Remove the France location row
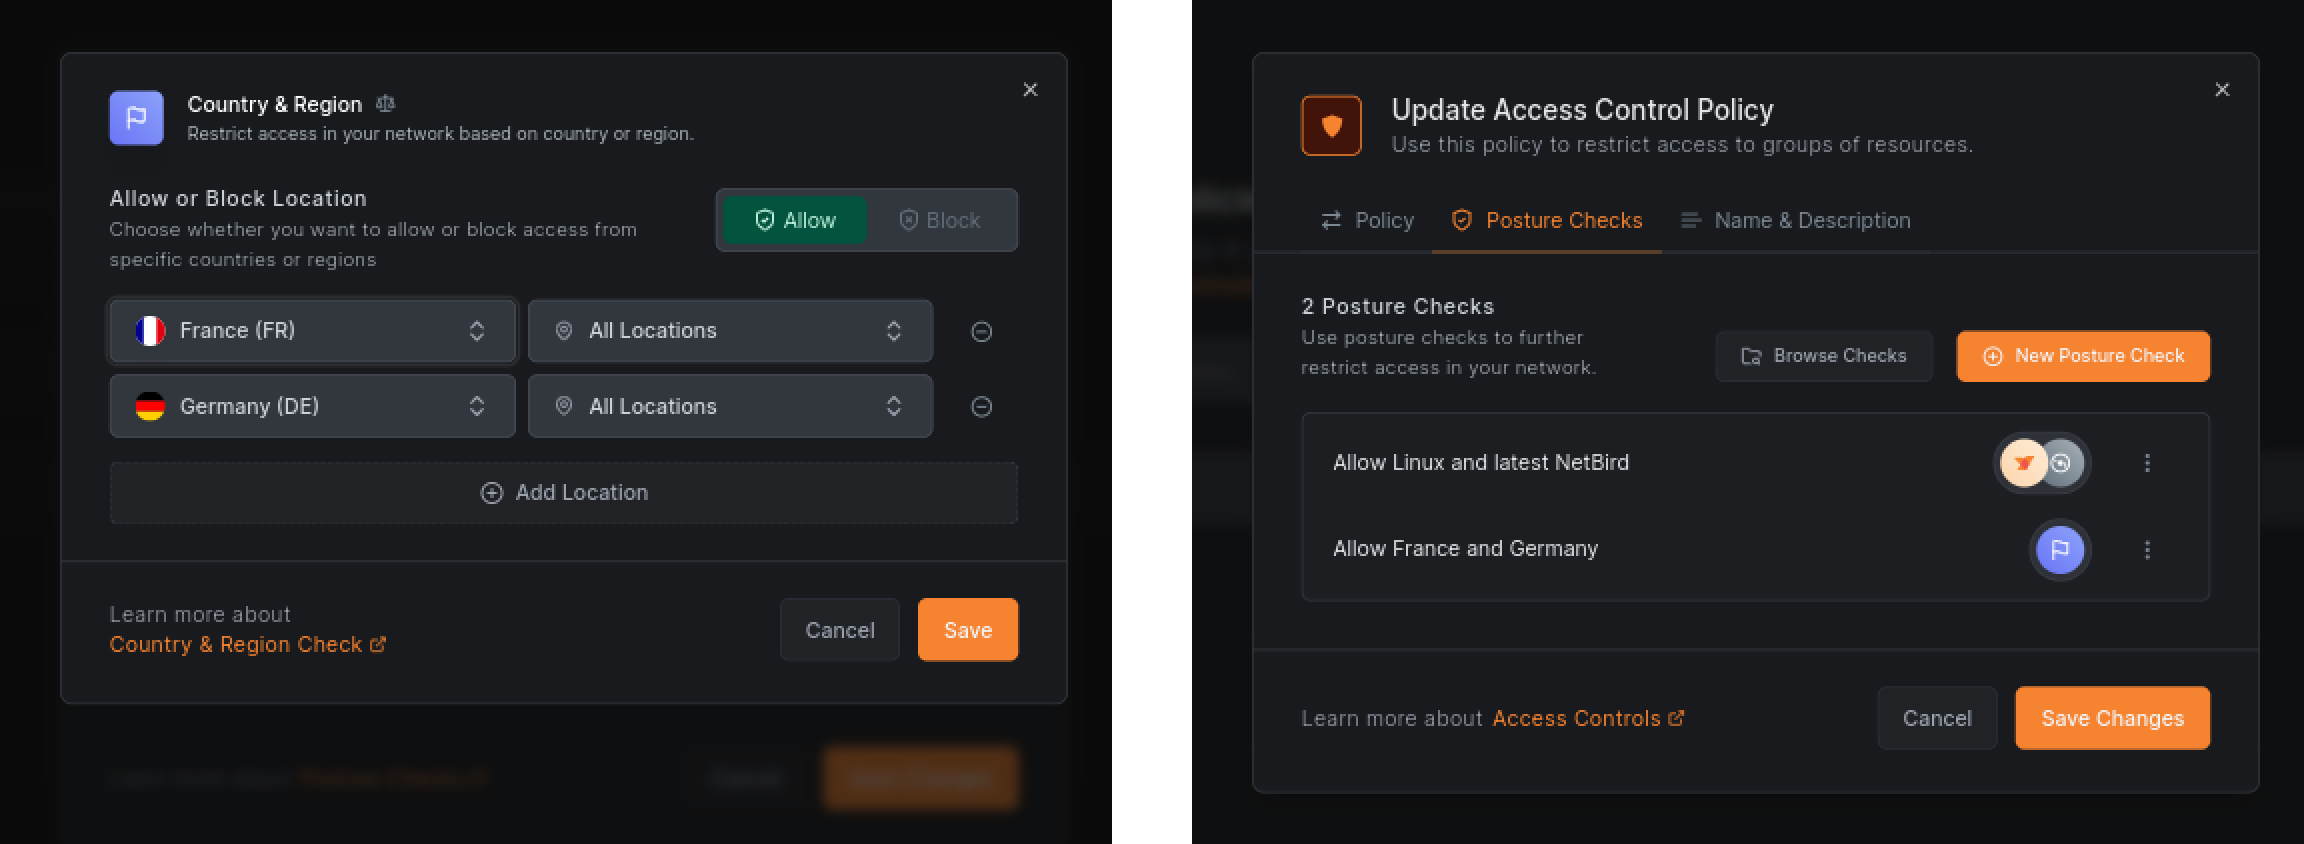 pos(981,331)
